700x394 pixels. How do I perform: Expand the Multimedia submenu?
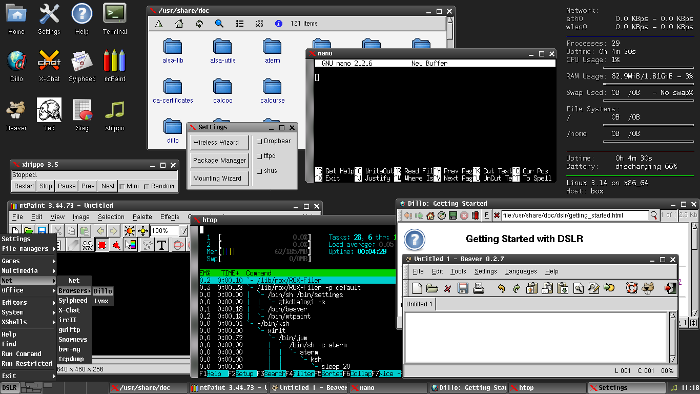(x=28, y=271)
